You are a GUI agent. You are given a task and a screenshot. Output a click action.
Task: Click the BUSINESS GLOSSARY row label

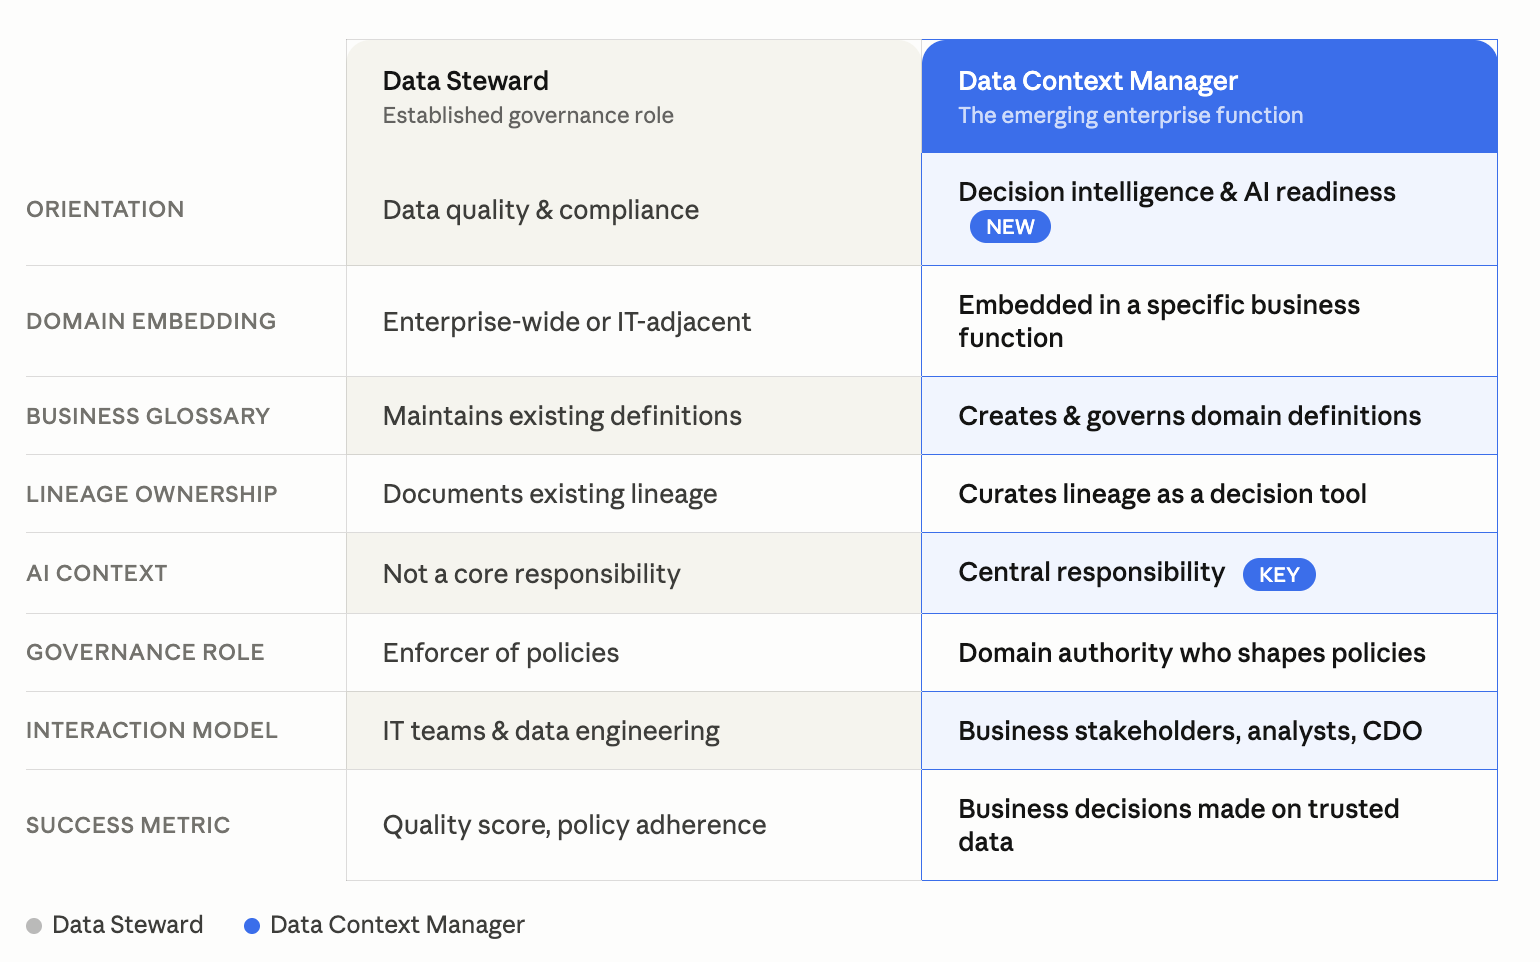148,417
